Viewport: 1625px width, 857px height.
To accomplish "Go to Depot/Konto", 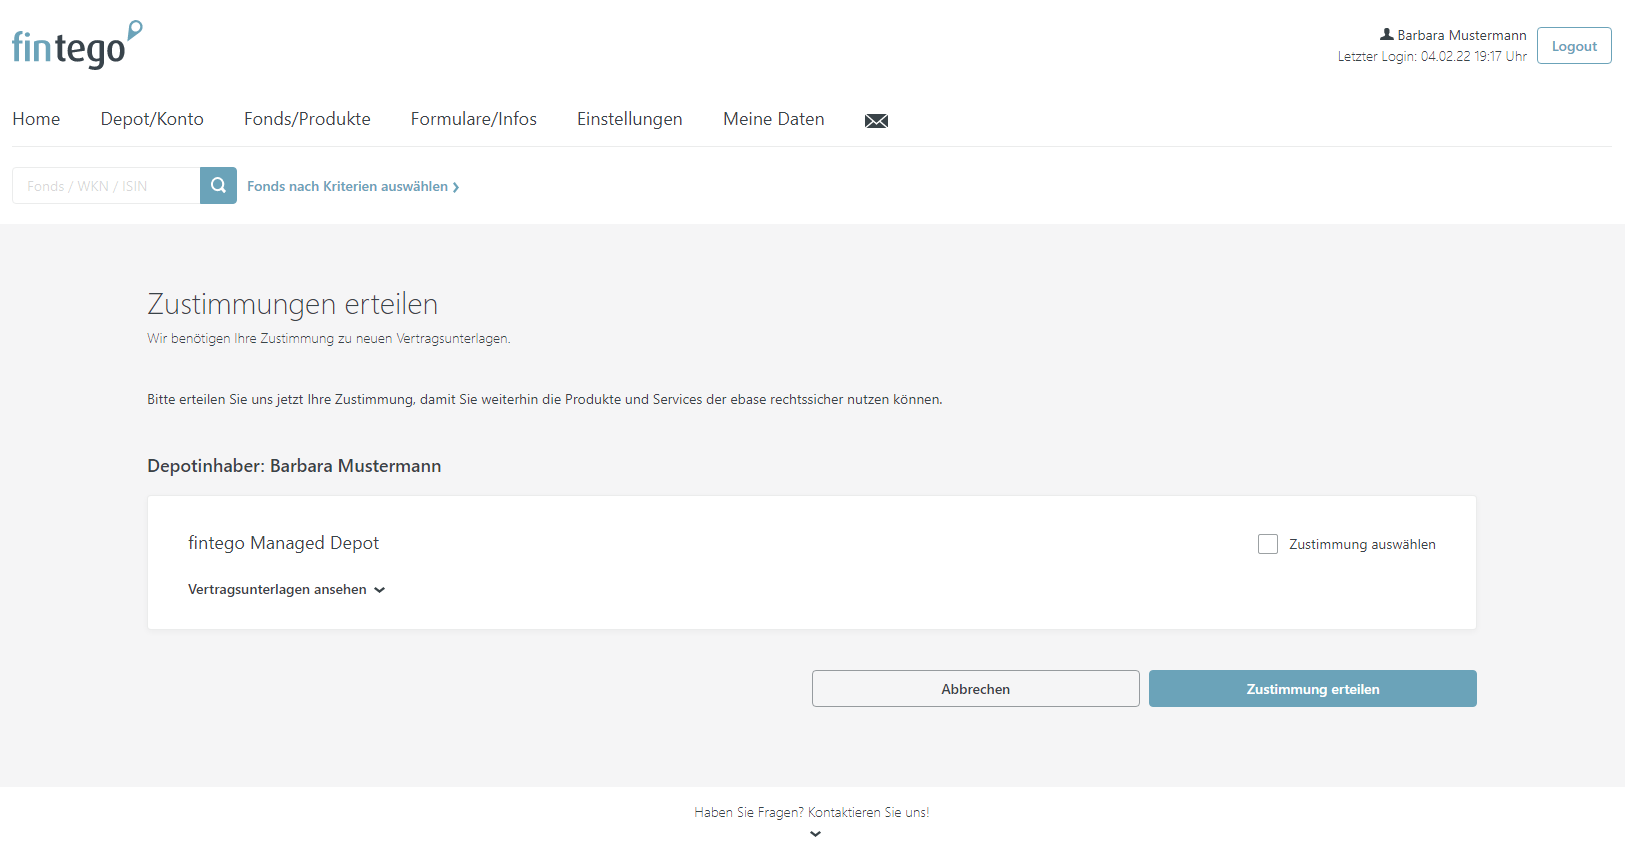I will point(152,119).
